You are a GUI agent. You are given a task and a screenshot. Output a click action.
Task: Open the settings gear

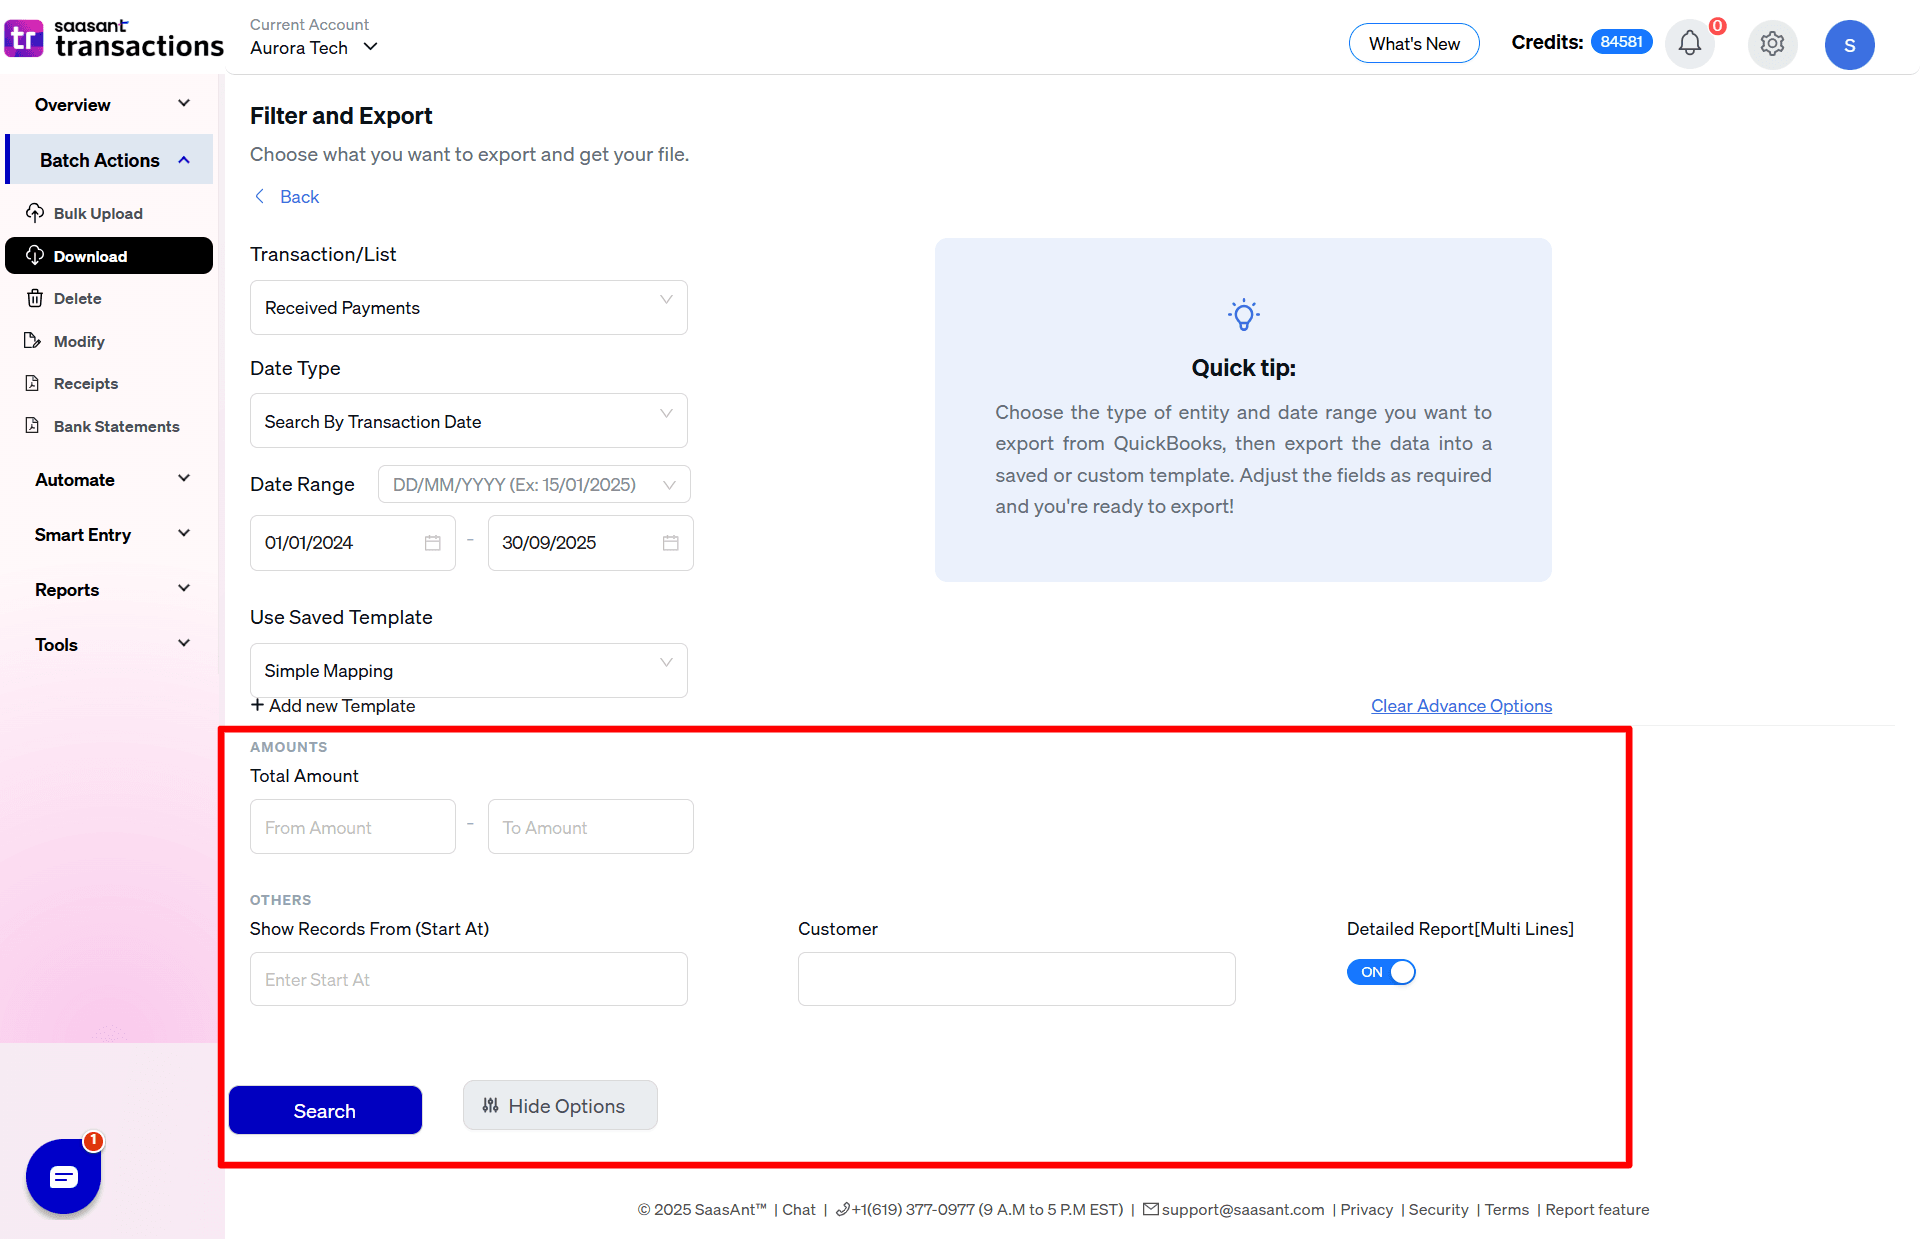pos(1772,44)
